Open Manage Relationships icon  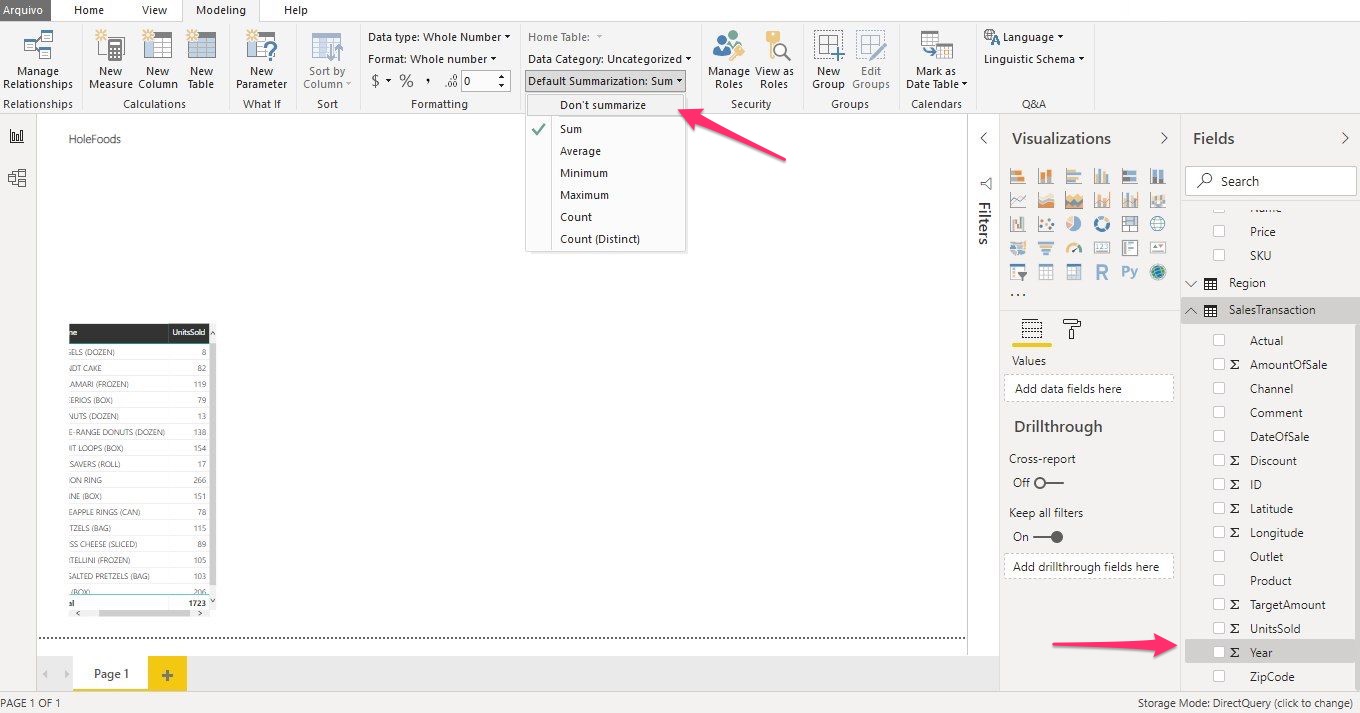[x=38, y=60]
